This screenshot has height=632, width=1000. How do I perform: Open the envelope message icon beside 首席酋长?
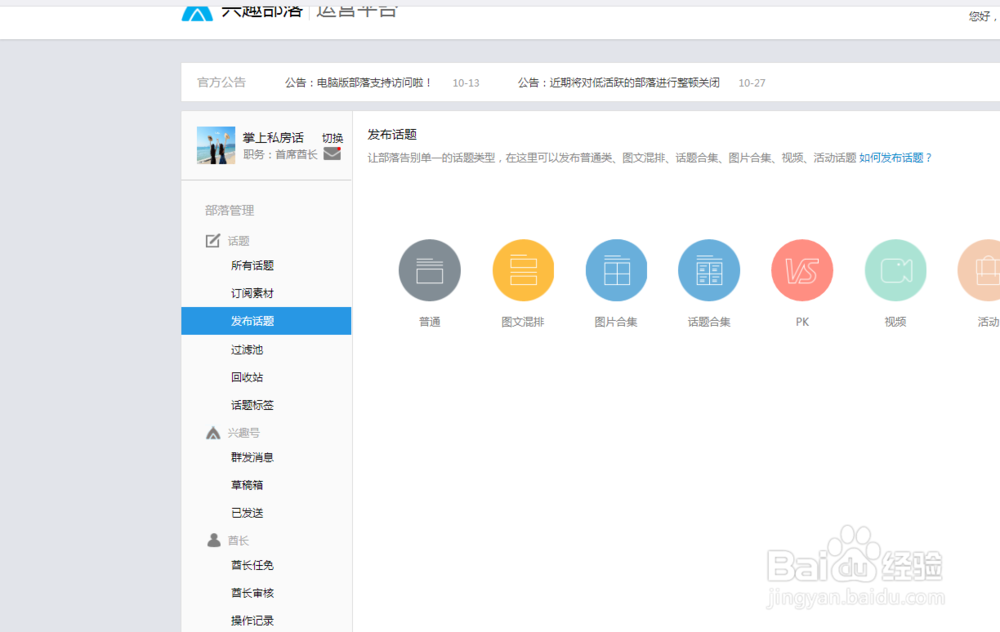pyautogui.click(x=330, y=155)
